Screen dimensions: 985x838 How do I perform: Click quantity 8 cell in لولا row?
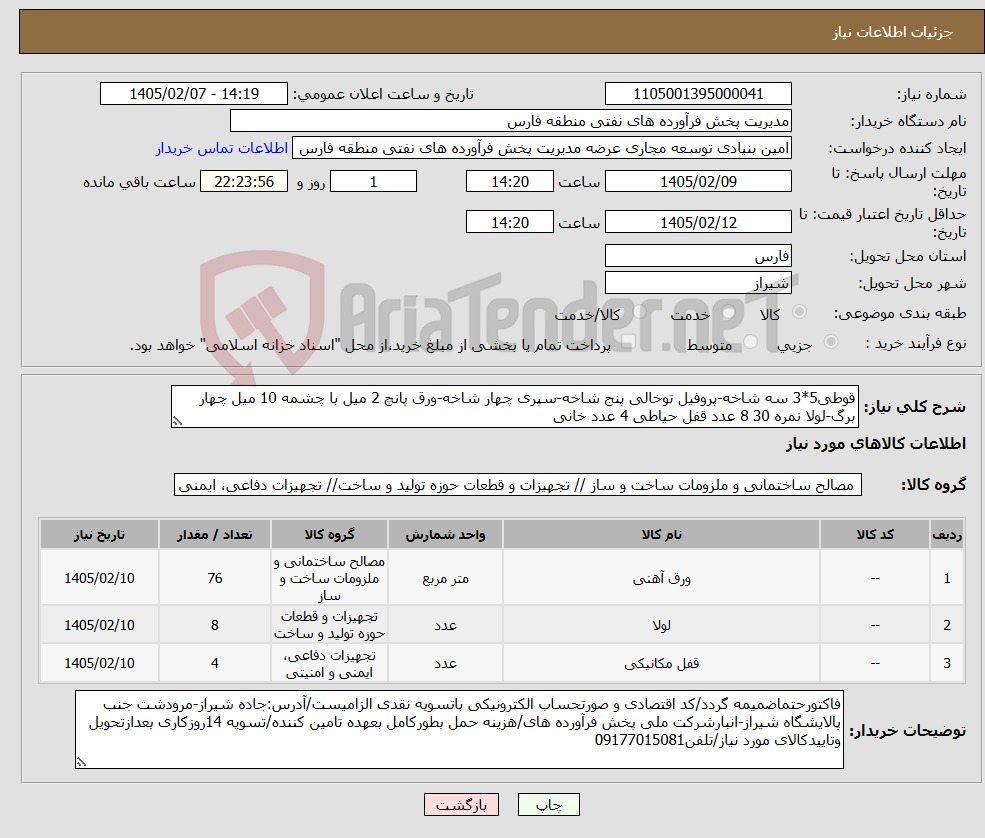tap(215, 625)
